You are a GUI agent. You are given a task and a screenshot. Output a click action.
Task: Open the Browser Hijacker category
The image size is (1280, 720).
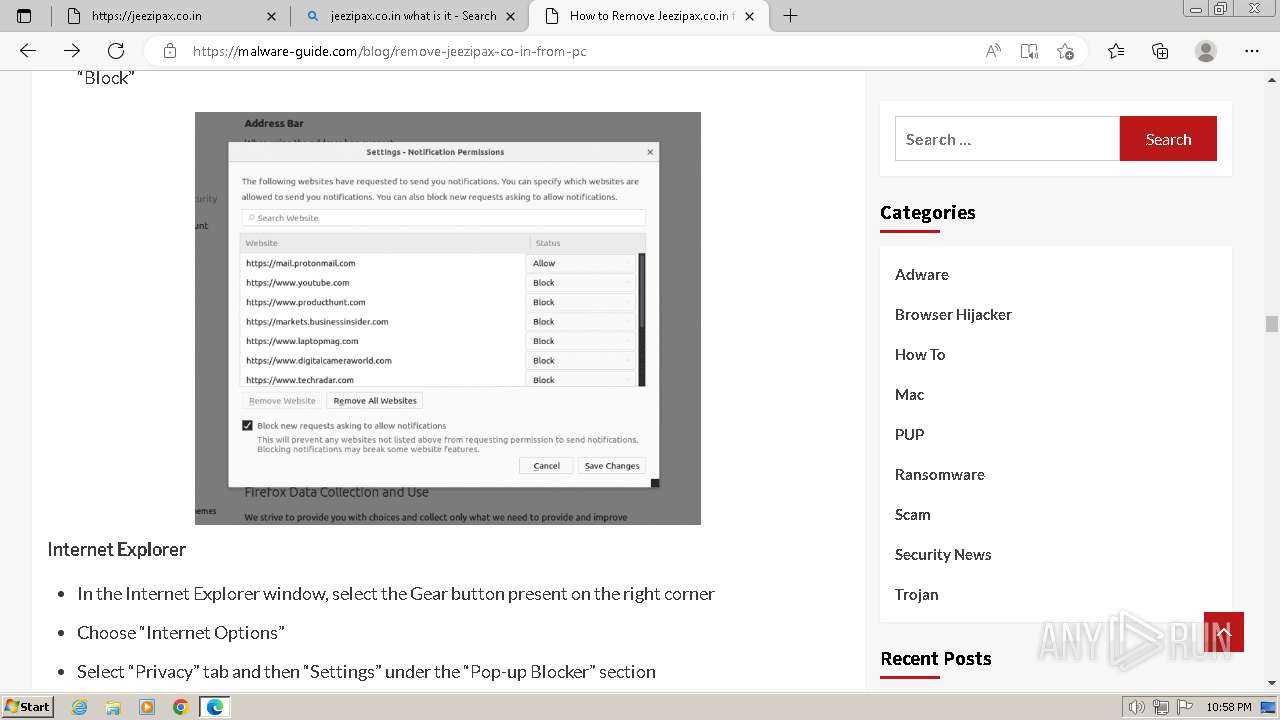click(953, 314)
